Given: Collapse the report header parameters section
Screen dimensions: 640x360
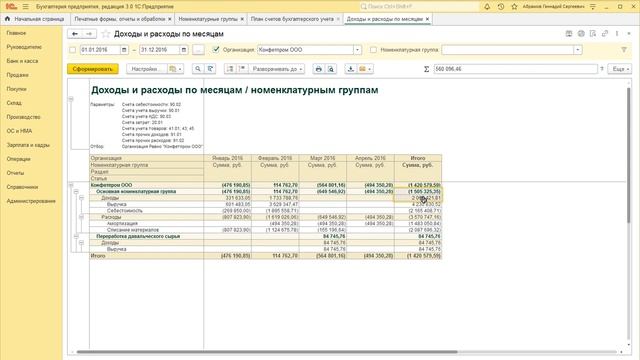Looking at the screenshot, I should (x=71, y=99).
